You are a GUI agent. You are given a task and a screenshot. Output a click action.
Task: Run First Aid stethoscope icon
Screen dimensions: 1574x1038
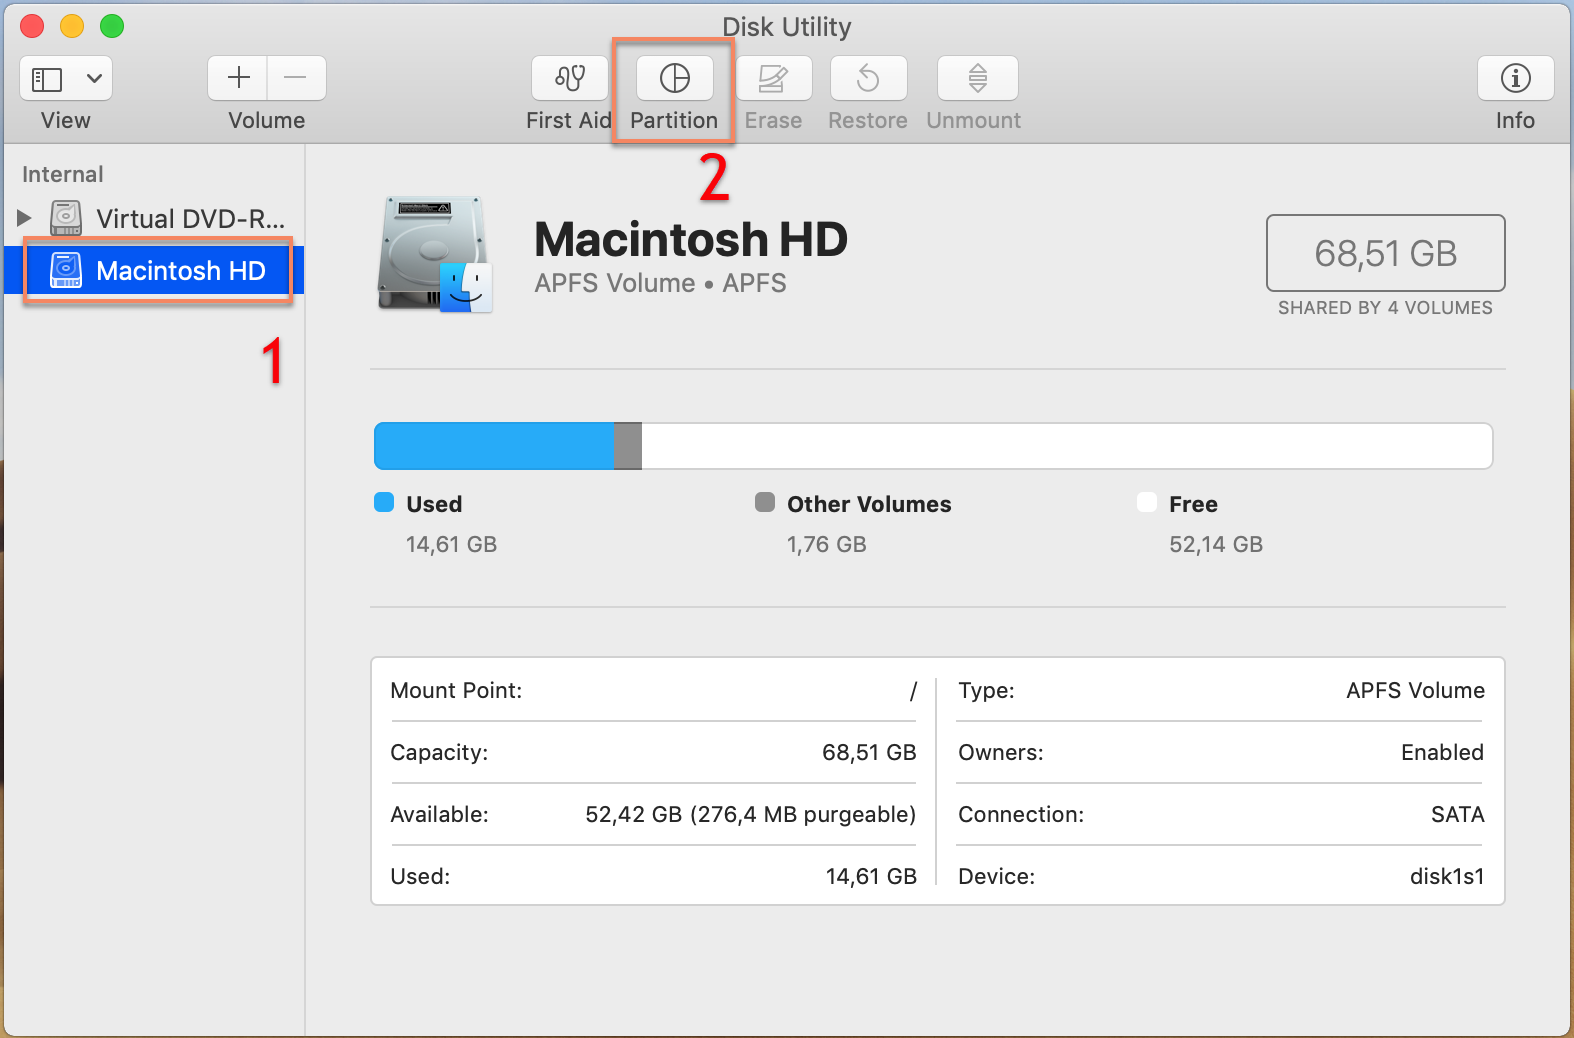pos(570,78)
